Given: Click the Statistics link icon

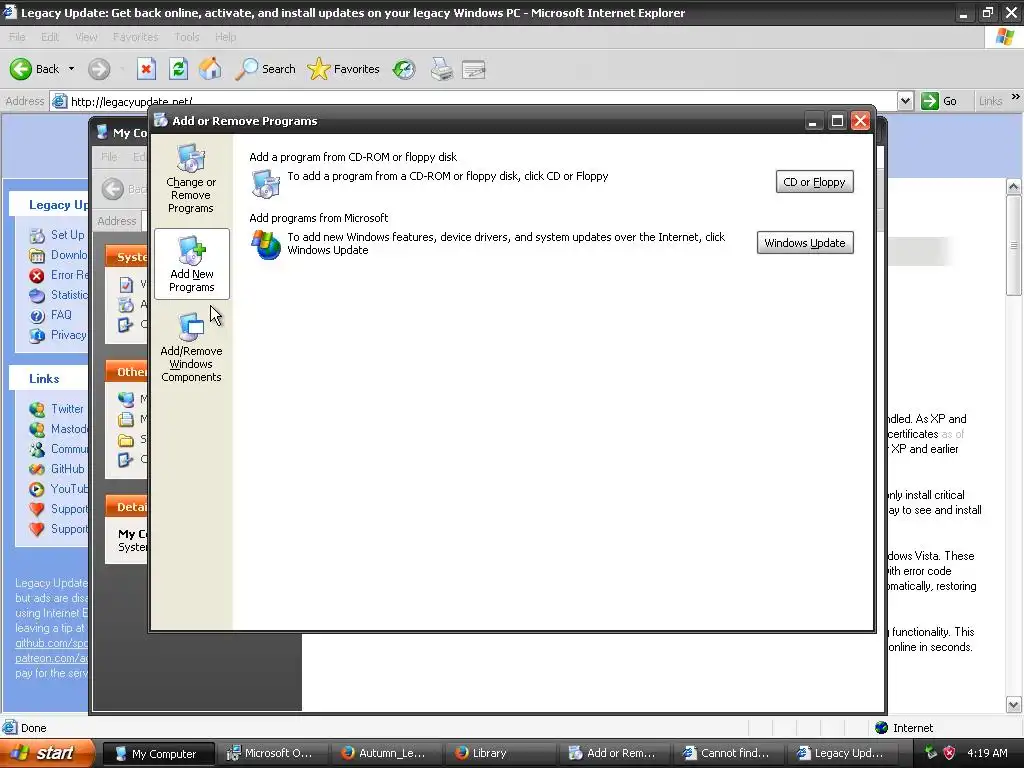Looking at the screenshot, I should click(x=37, y=295).
